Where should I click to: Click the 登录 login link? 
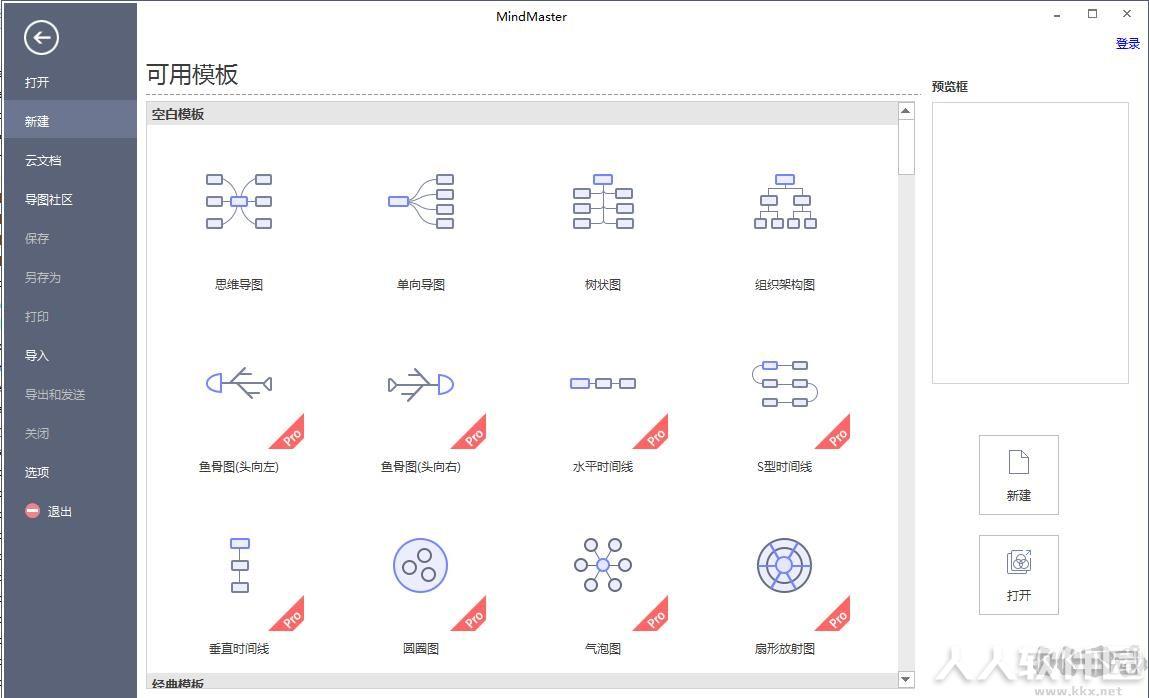(1127, 43)
